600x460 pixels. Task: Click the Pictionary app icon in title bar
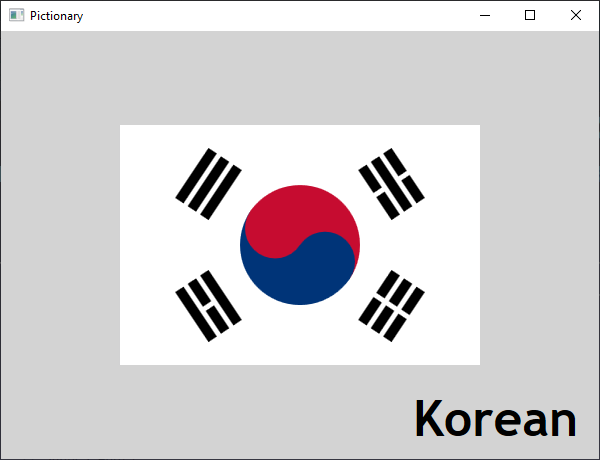[16, 15]
